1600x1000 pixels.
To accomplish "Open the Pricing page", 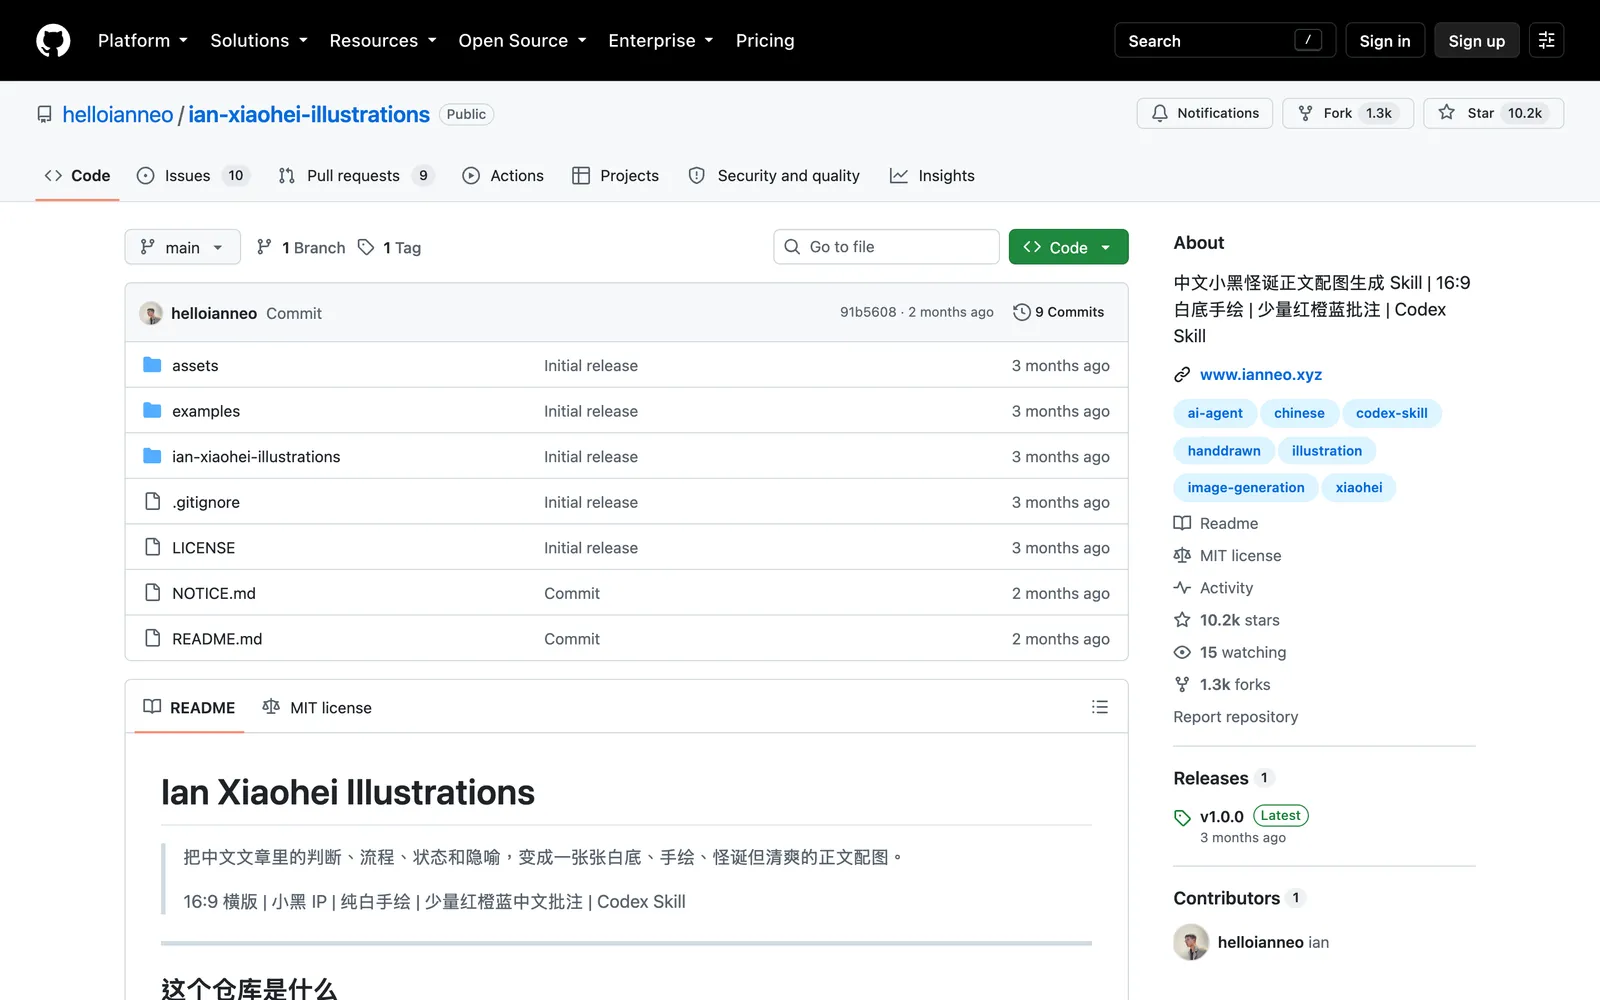I will 765,40.
